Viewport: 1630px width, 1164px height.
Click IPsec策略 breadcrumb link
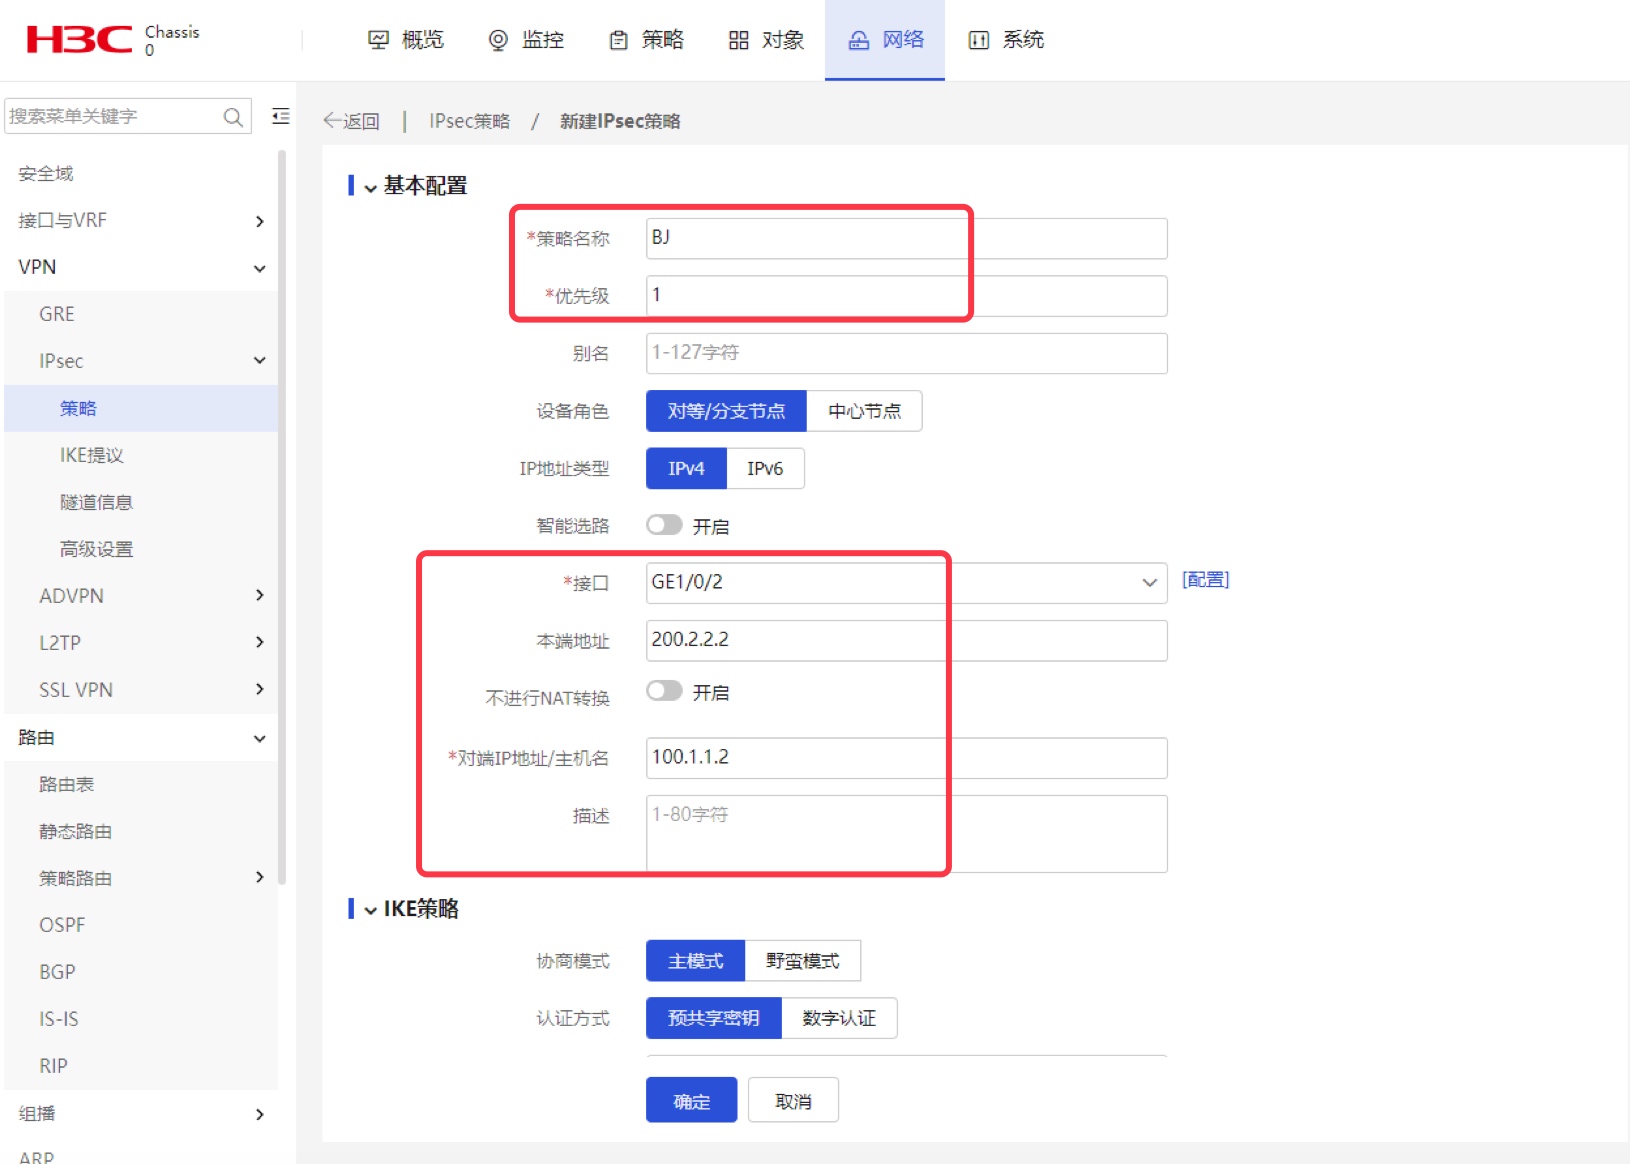coord(469,121)
